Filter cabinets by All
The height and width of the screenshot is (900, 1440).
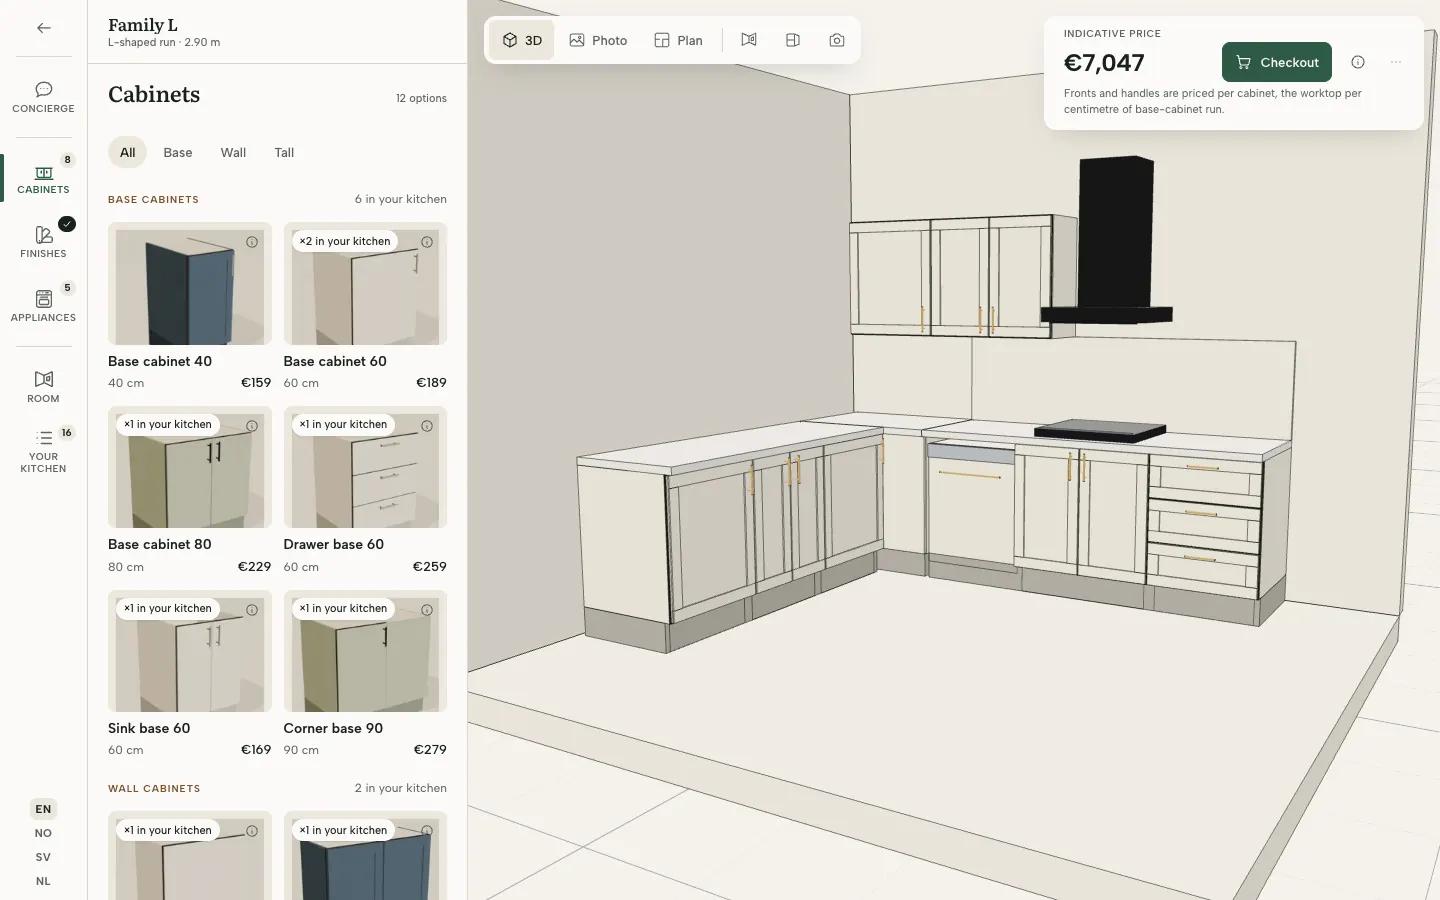pyautogui.click(x=127, y=152)
